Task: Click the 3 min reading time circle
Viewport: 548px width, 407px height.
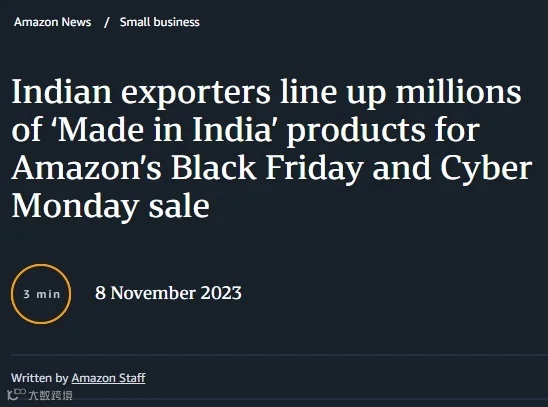Action: tap(41, 294)
